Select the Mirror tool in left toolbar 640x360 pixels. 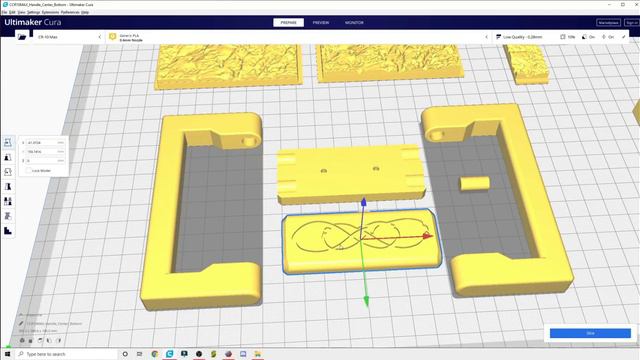(8, 187)
